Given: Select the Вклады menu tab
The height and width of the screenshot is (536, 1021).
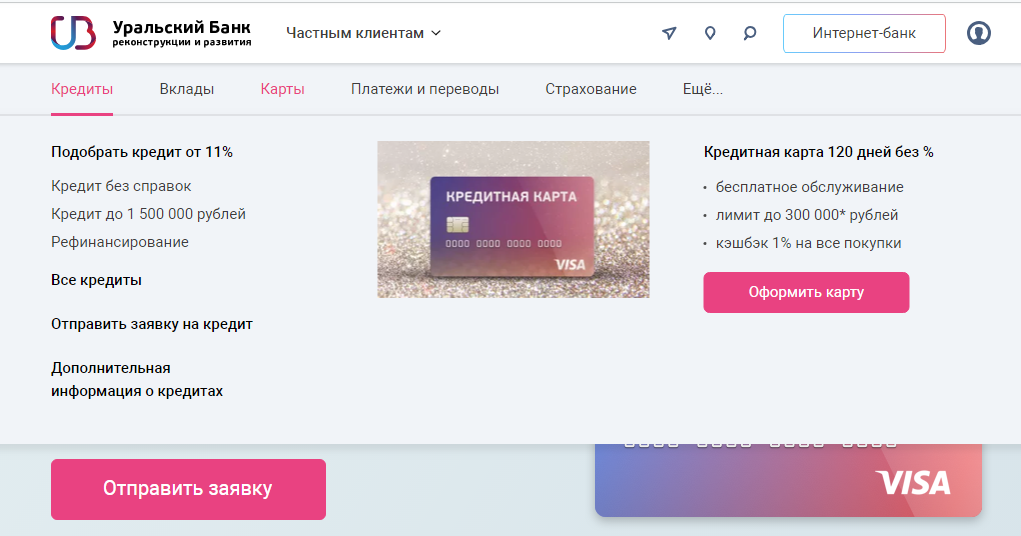Looking at the screenshot, I should coord(187,89).
